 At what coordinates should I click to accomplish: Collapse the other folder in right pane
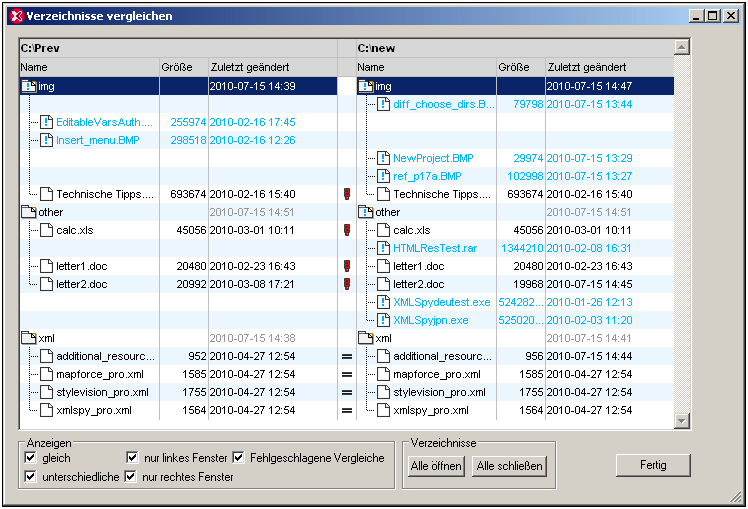click(x=365, y=212)
